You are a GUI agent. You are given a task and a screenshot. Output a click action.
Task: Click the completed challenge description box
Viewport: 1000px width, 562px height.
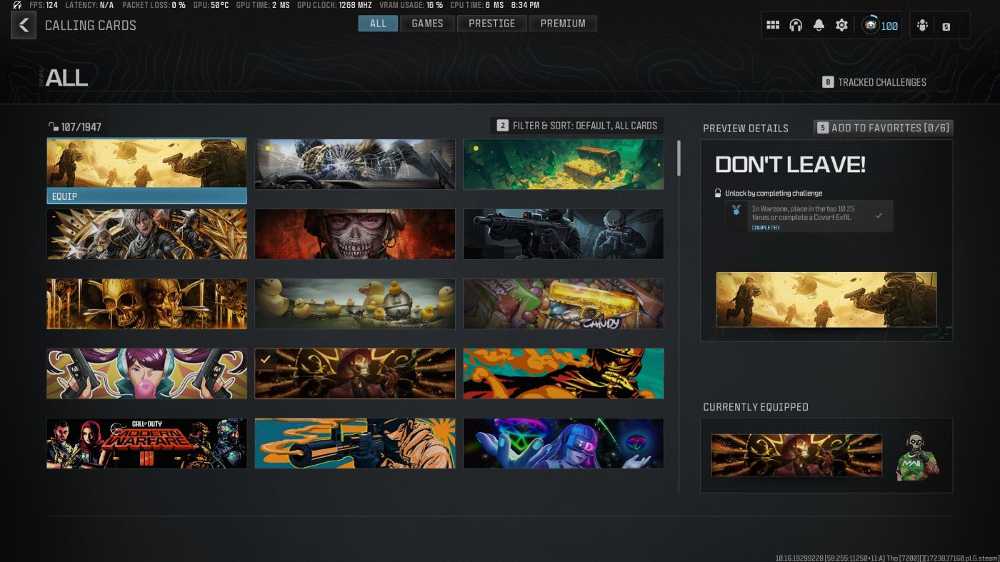coord(809,216)
